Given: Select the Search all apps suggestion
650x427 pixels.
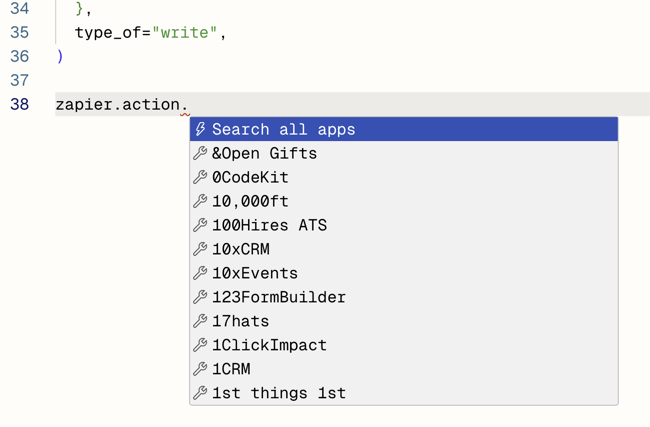Looking at the screenshot, I should (x=283, y=129).
